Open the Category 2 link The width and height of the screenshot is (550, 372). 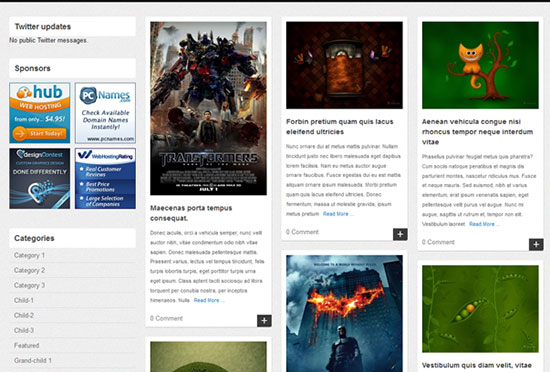pos(29,270)
